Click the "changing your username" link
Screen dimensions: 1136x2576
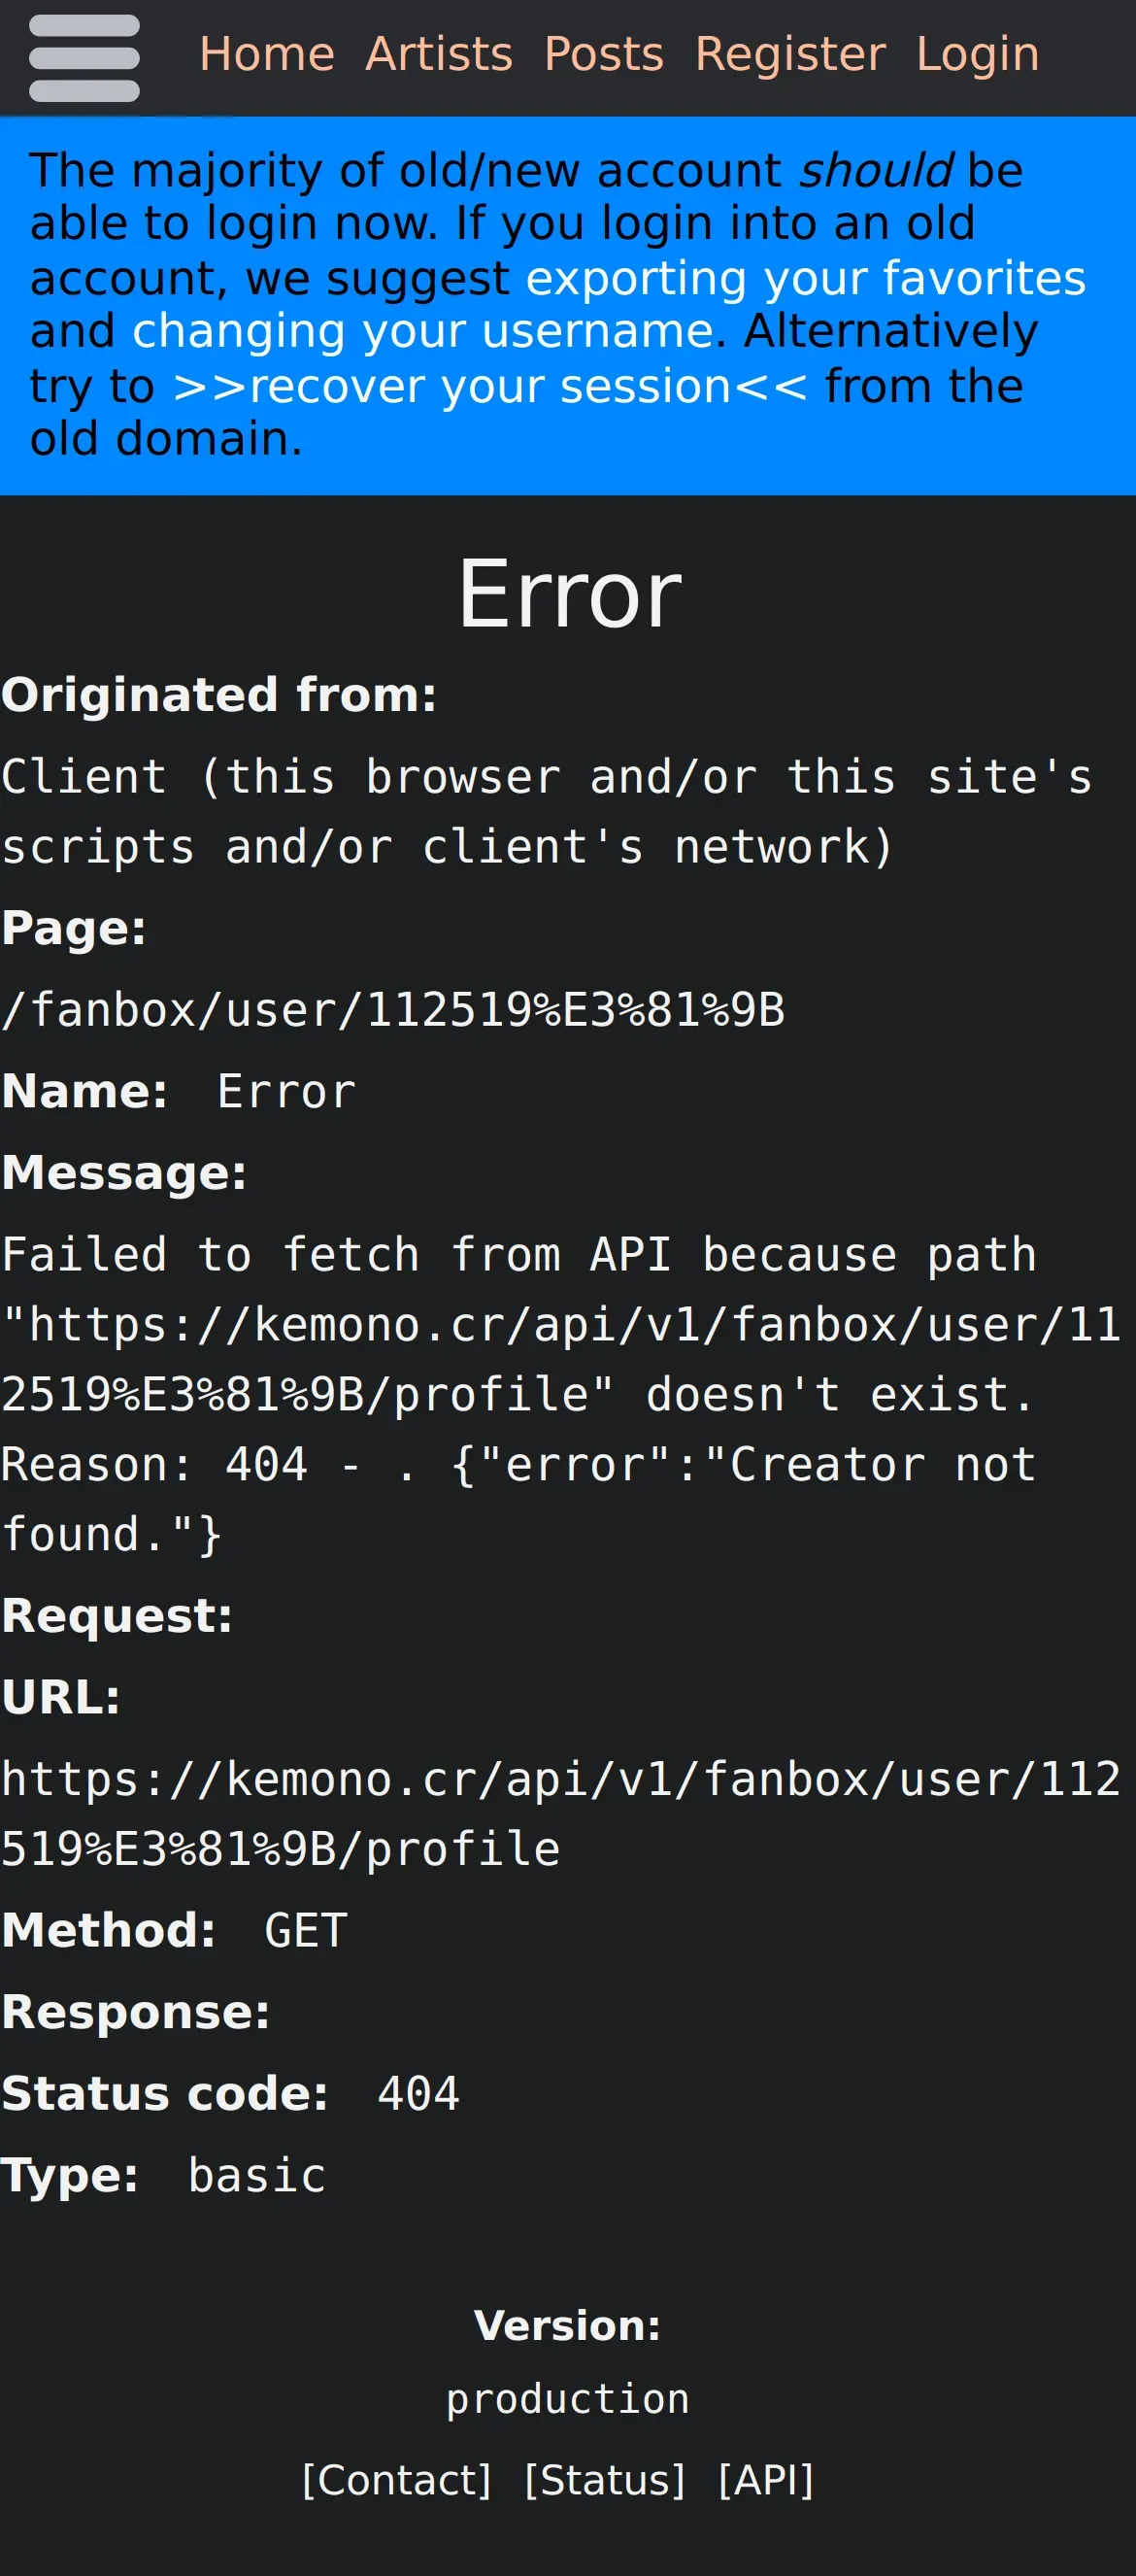(429, 331)
